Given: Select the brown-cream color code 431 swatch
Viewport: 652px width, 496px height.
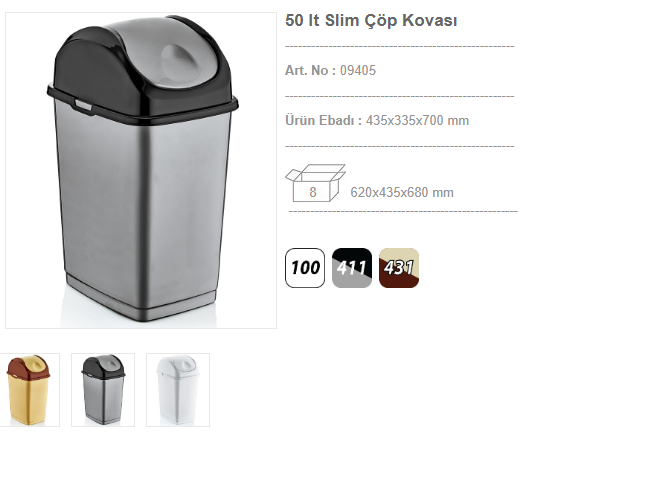Looking at the screenshot, I should click(x=399, y=268).
